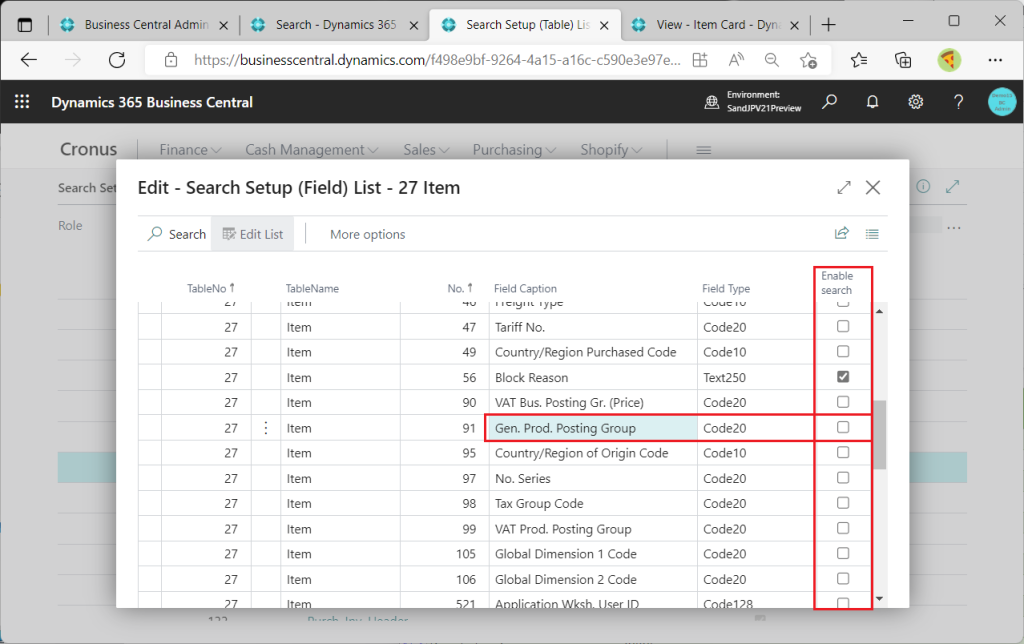Image resolution: width=1024 pixels, height=644 pixels.
Task: Open the list view layout options icon
Action: tap(872, 233)
